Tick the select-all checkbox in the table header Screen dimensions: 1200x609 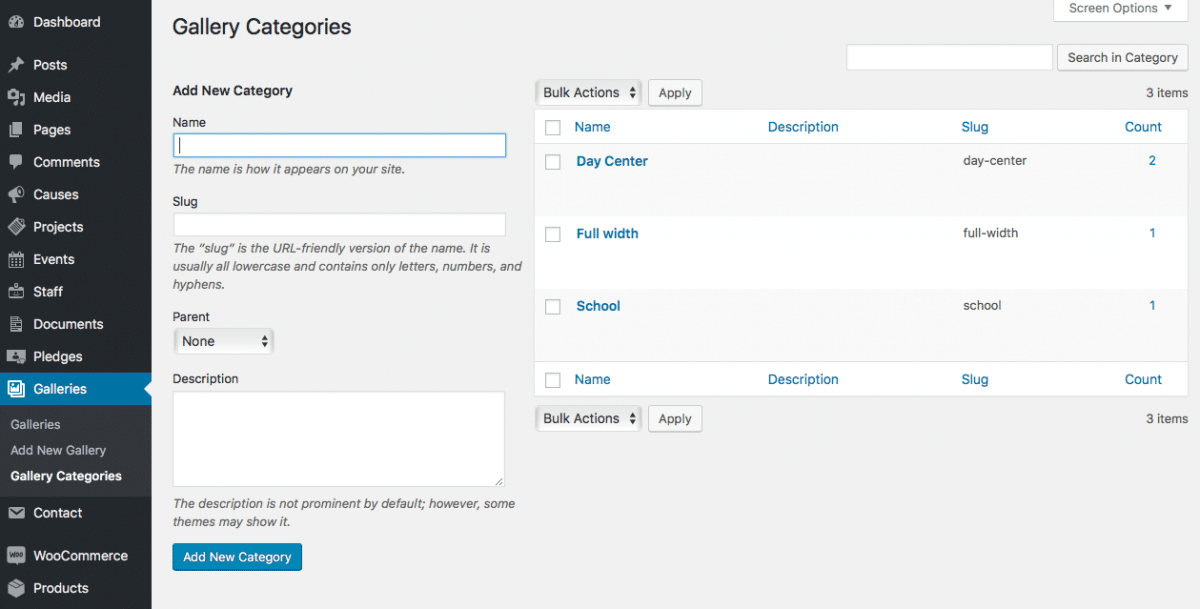click(553, 127)
